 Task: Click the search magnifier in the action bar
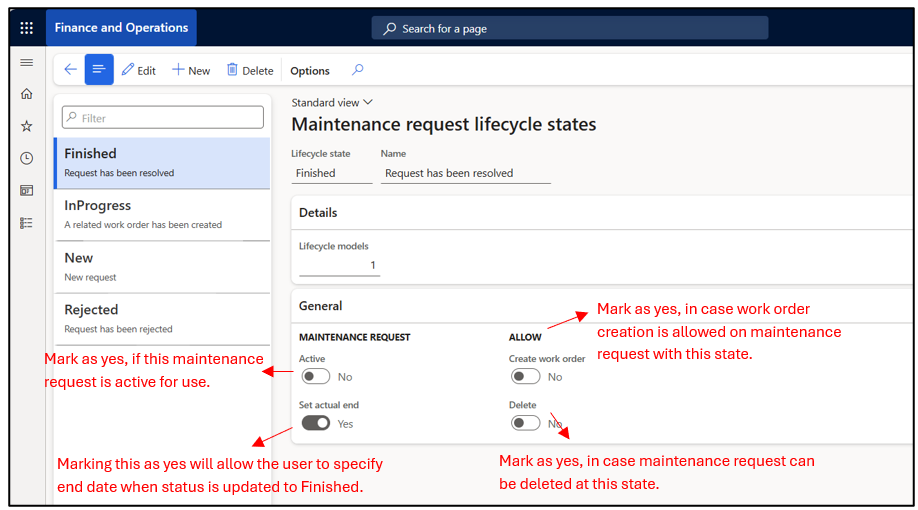pyautogui.click(x=357, y=70)
